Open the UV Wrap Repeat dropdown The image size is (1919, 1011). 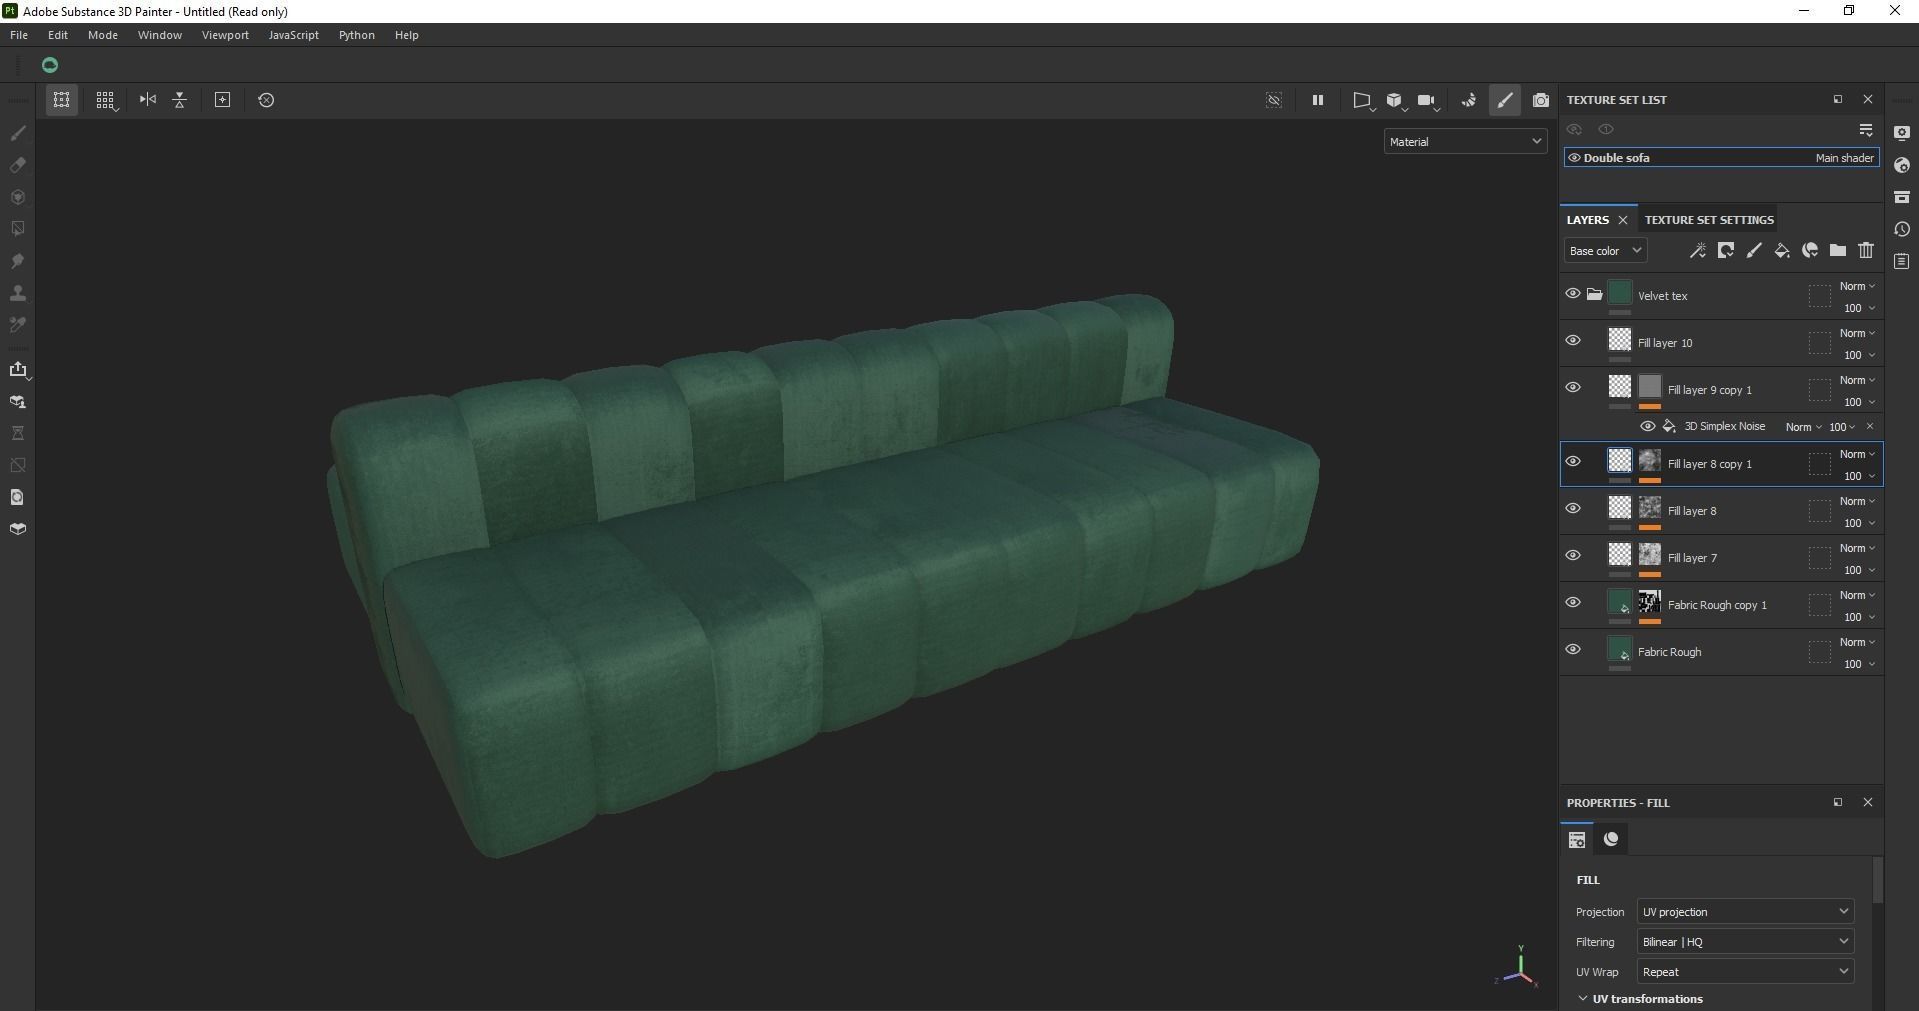point(1745,972)
